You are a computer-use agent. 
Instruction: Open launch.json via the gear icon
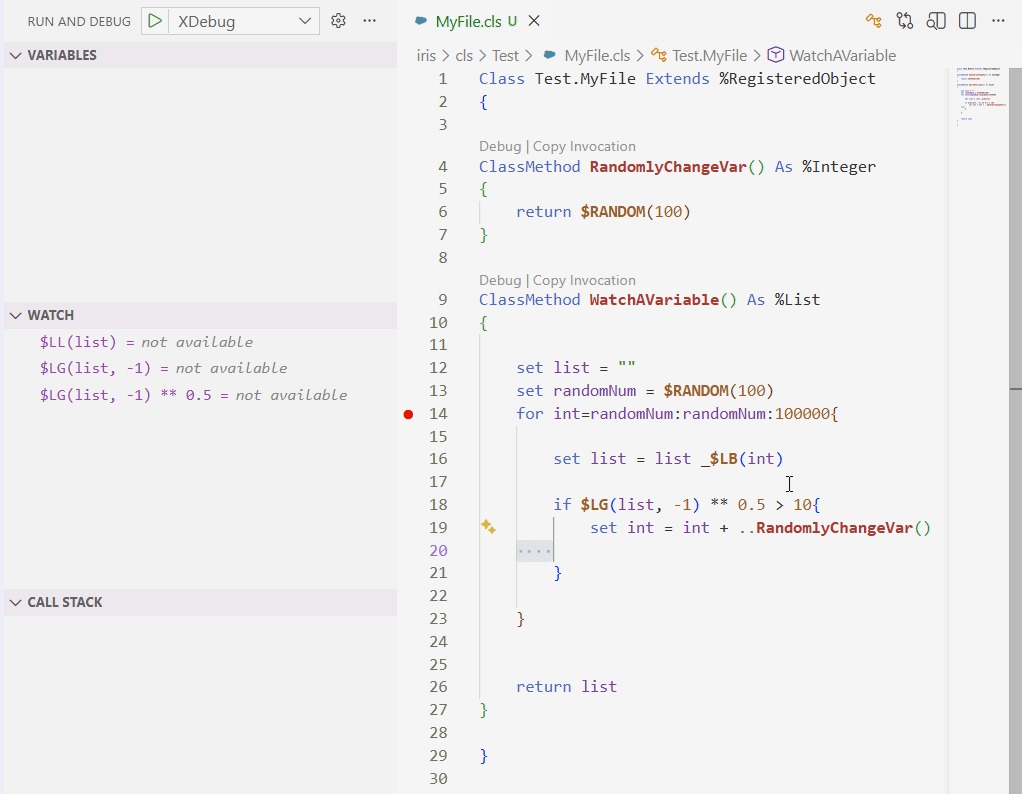[338, 21]
